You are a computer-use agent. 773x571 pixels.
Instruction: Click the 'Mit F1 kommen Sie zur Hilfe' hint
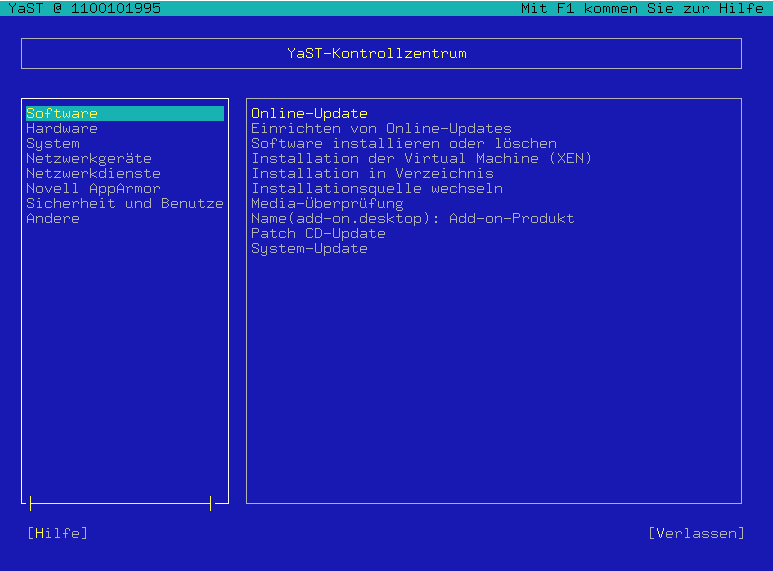[x=642, y=8]
